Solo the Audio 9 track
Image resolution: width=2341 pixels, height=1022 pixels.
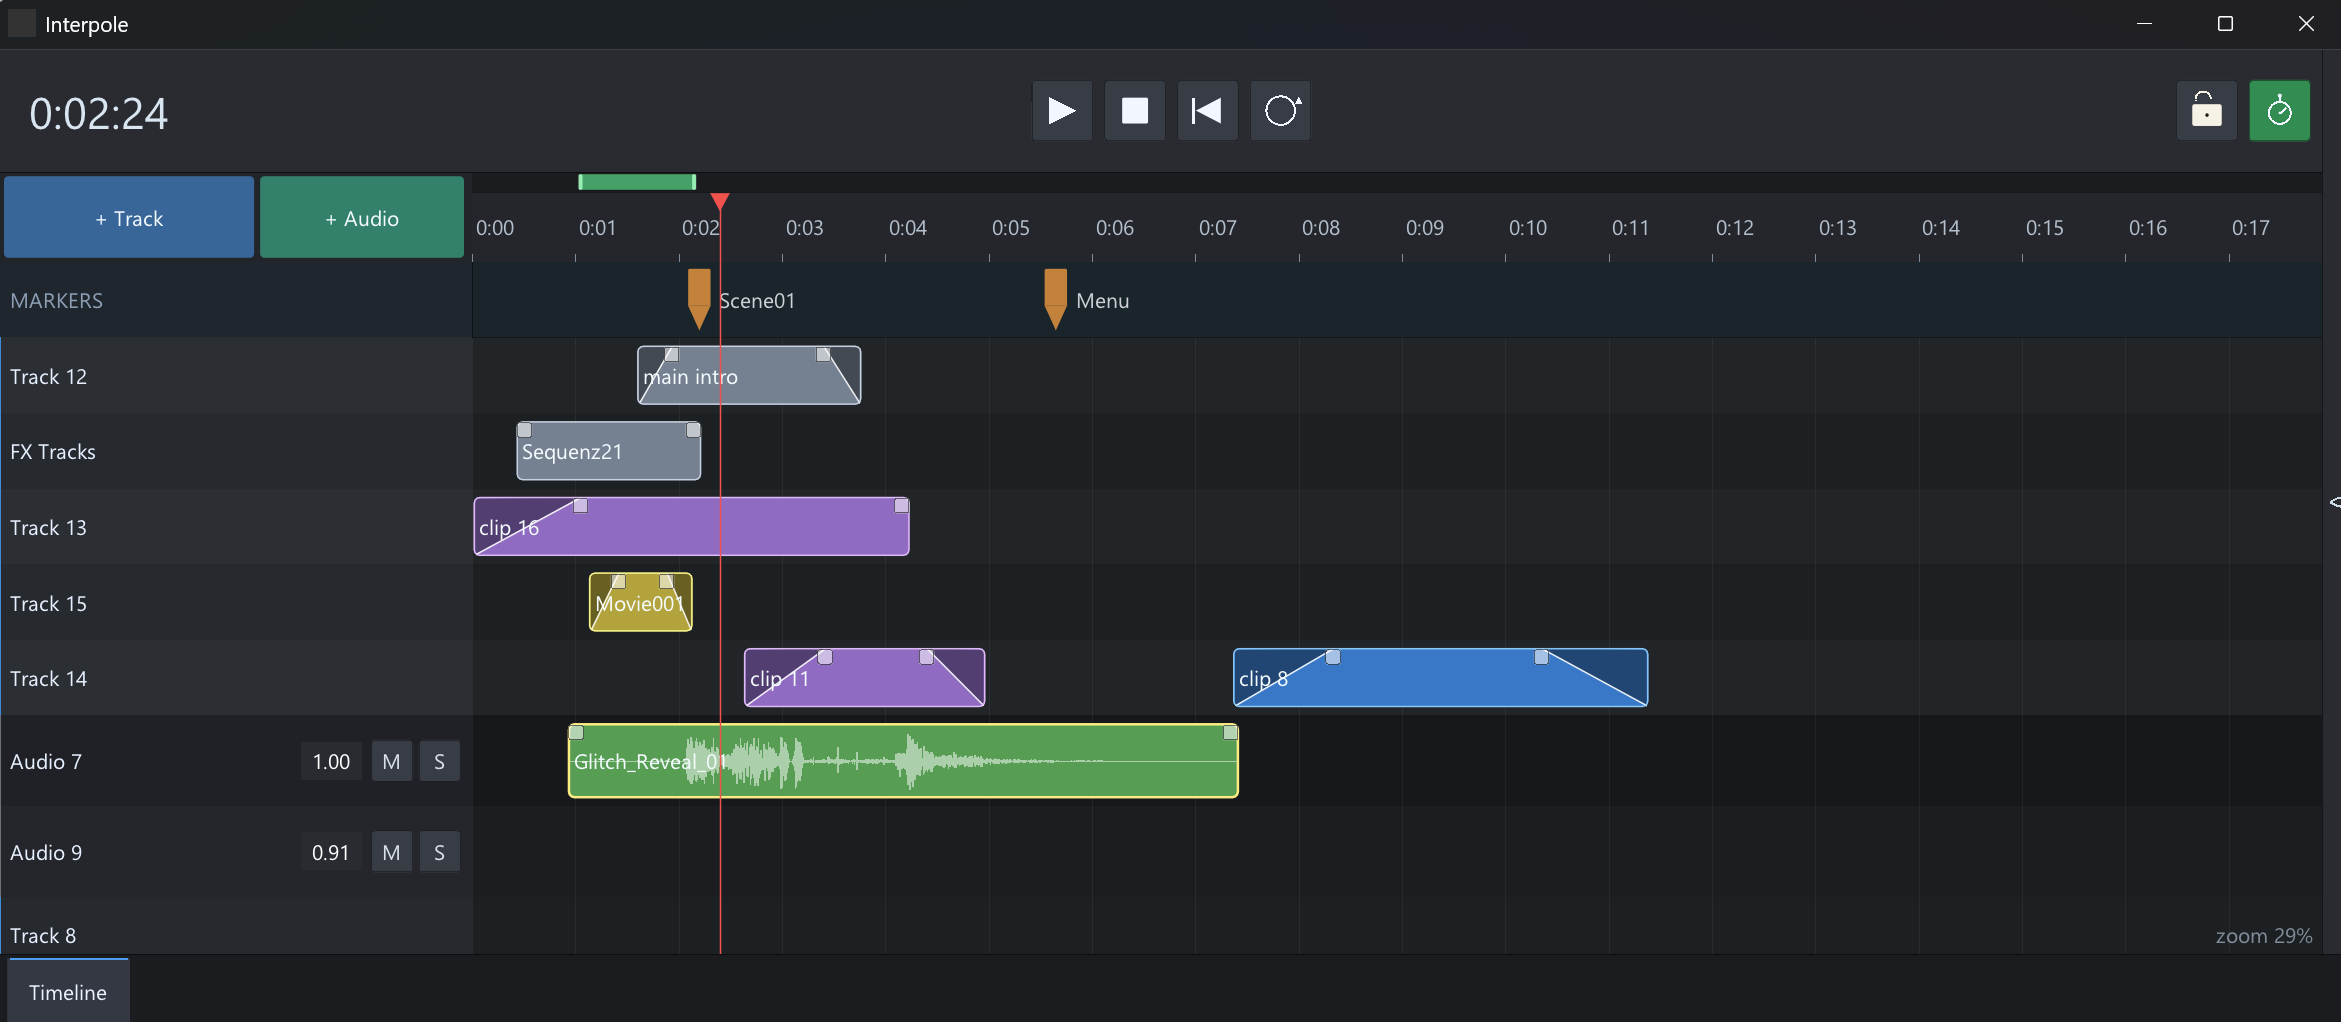tap(439, 853)
